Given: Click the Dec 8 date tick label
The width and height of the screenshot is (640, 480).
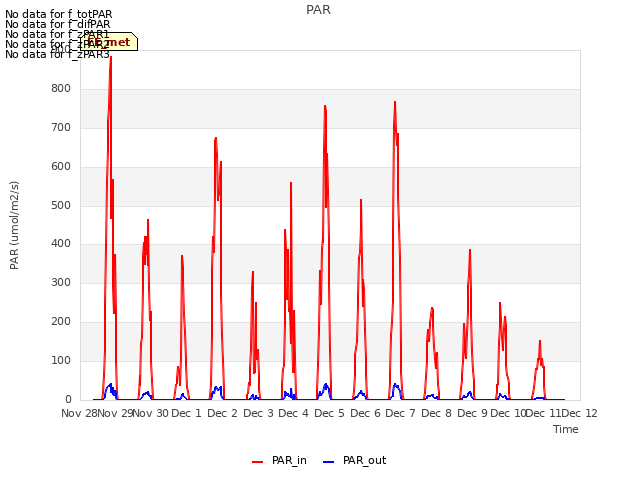Looking at the screenshot, I should tap(436, 413).
